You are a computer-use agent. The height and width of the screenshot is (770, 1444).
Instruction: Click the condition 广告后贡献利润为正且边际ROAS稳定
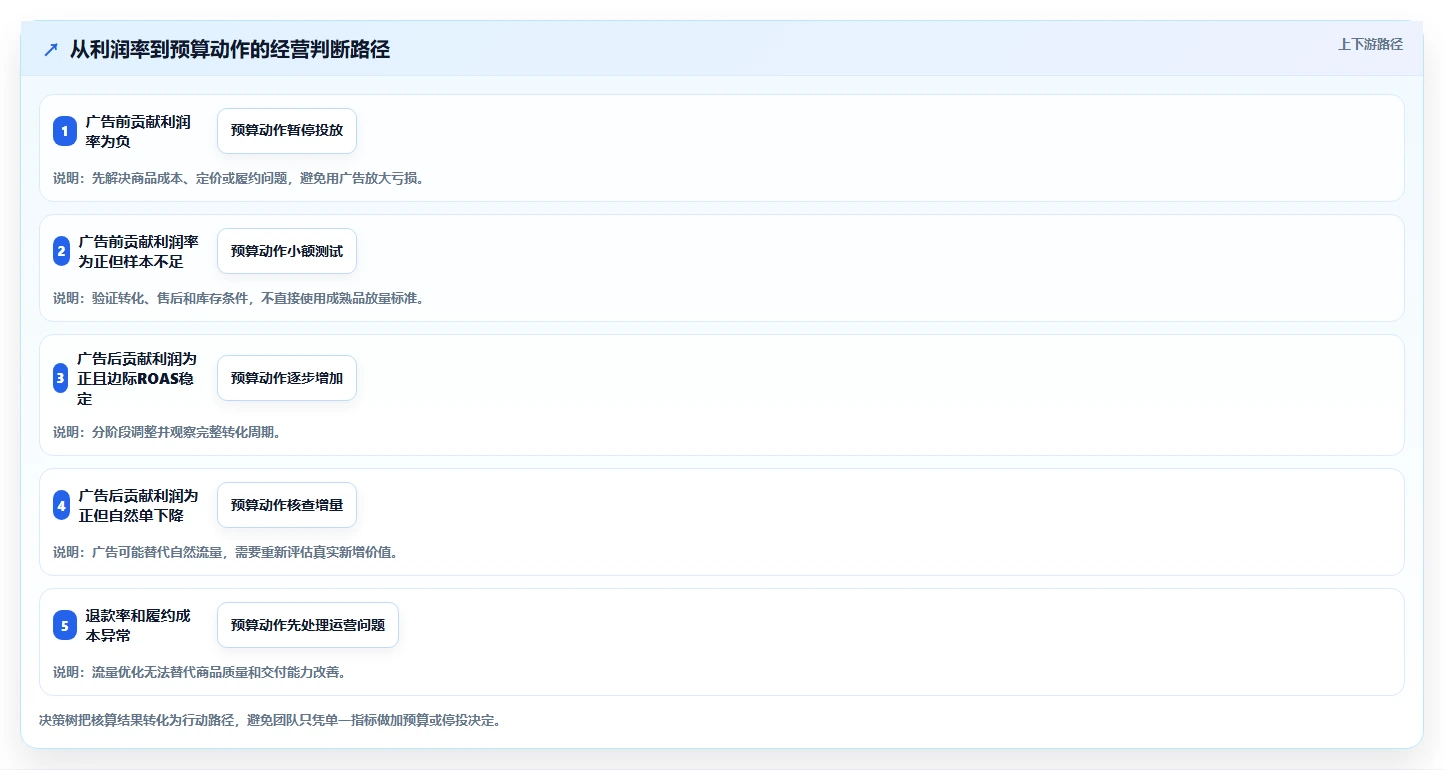tap(137, 378)
